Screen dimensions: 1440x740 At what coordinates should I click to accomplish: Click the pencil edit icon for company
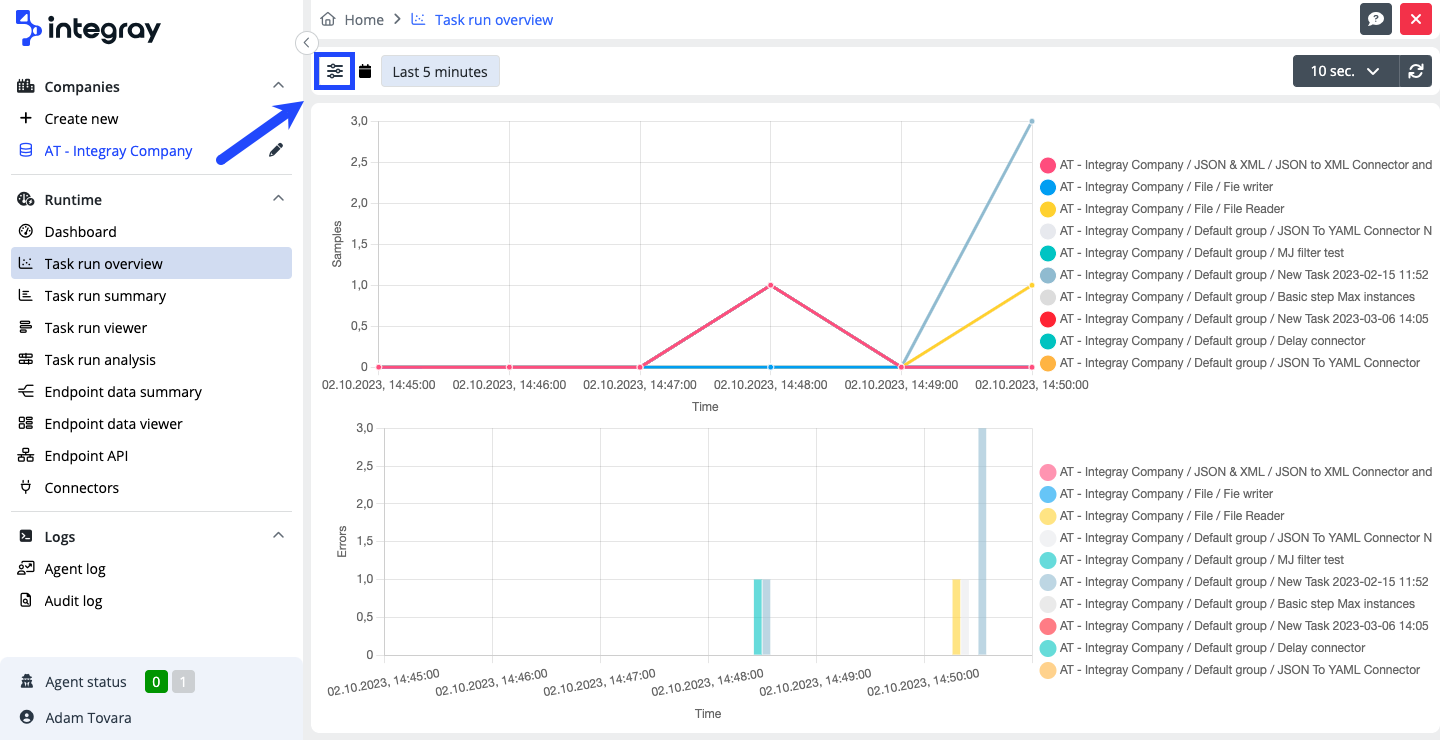(x=276, y=150)
